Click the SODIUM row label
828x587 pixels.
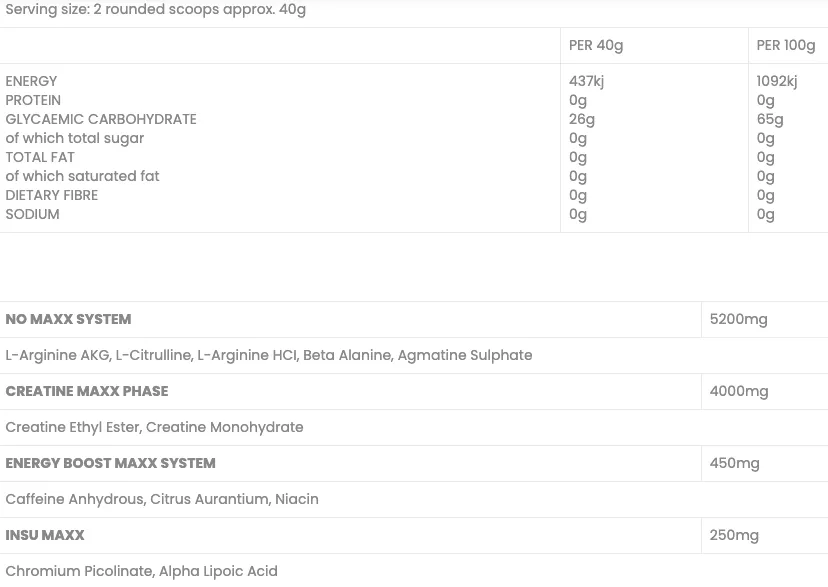click(32, 214)
